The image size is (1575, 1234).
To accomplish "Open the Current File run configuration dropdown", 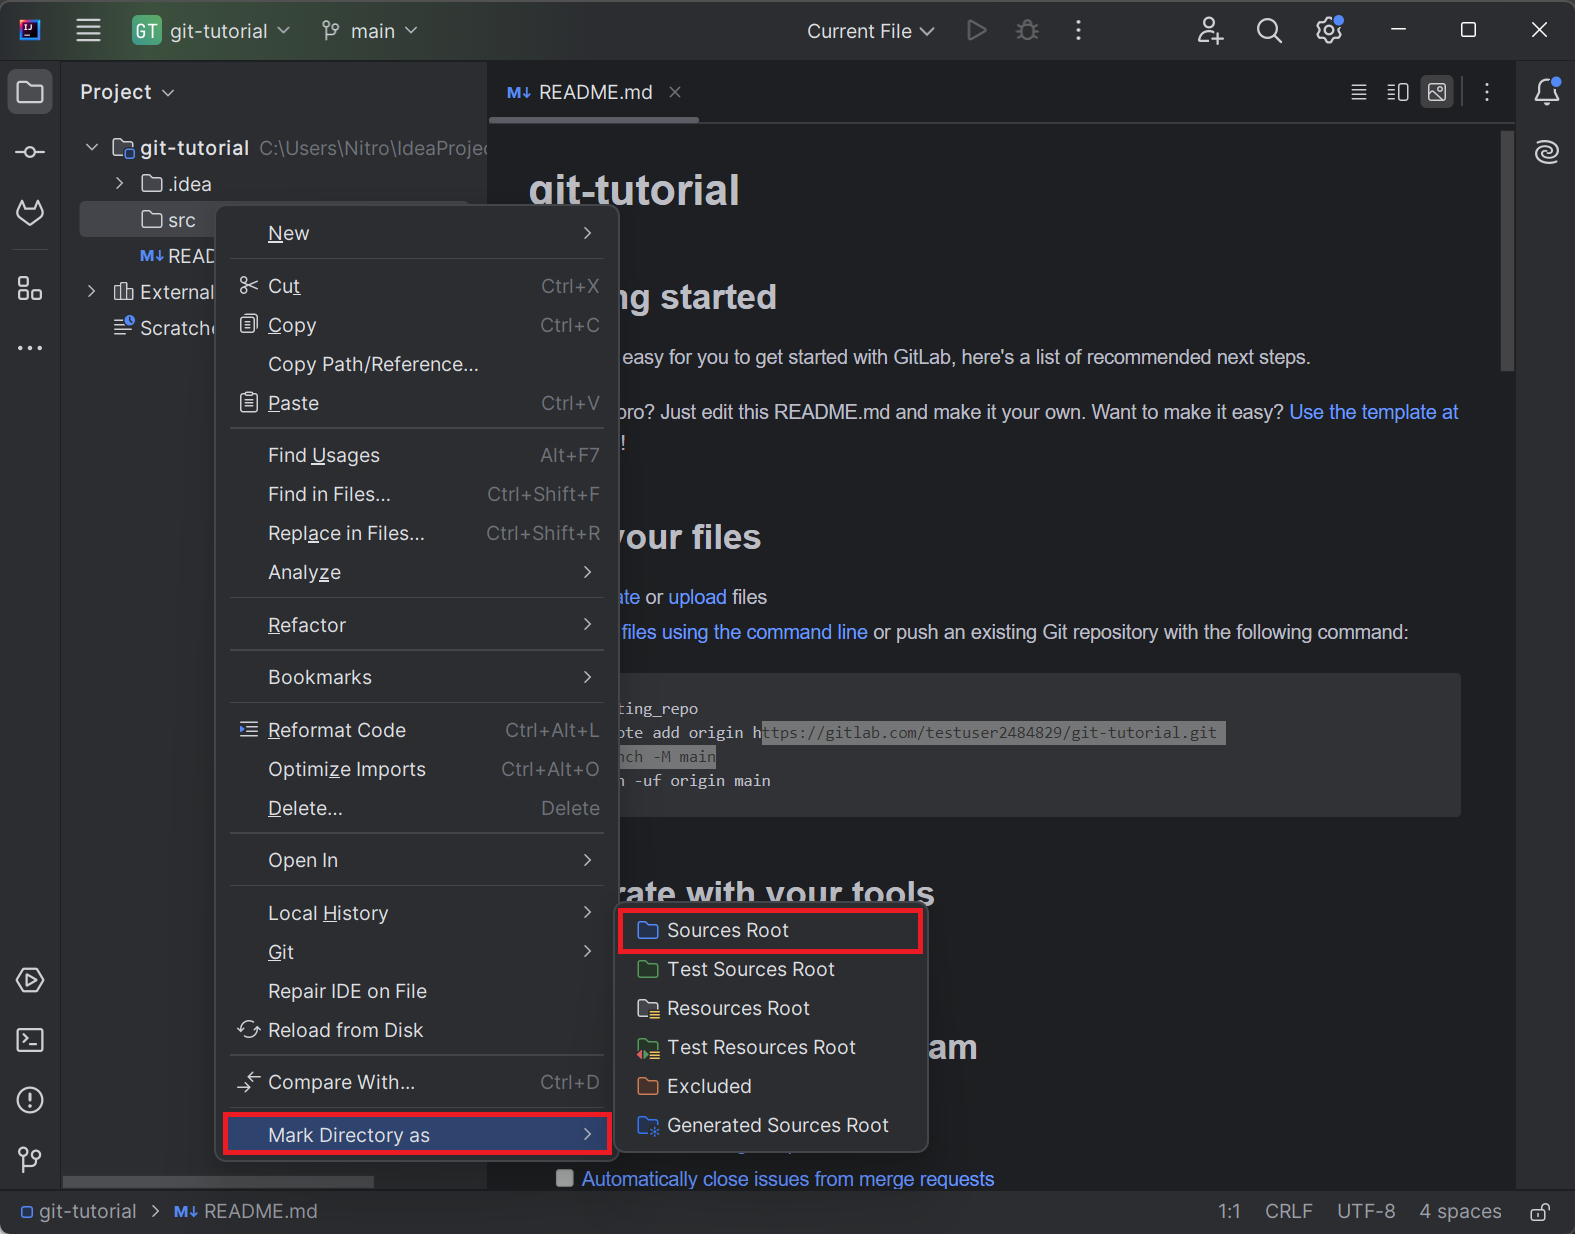I will click(870, 31).
